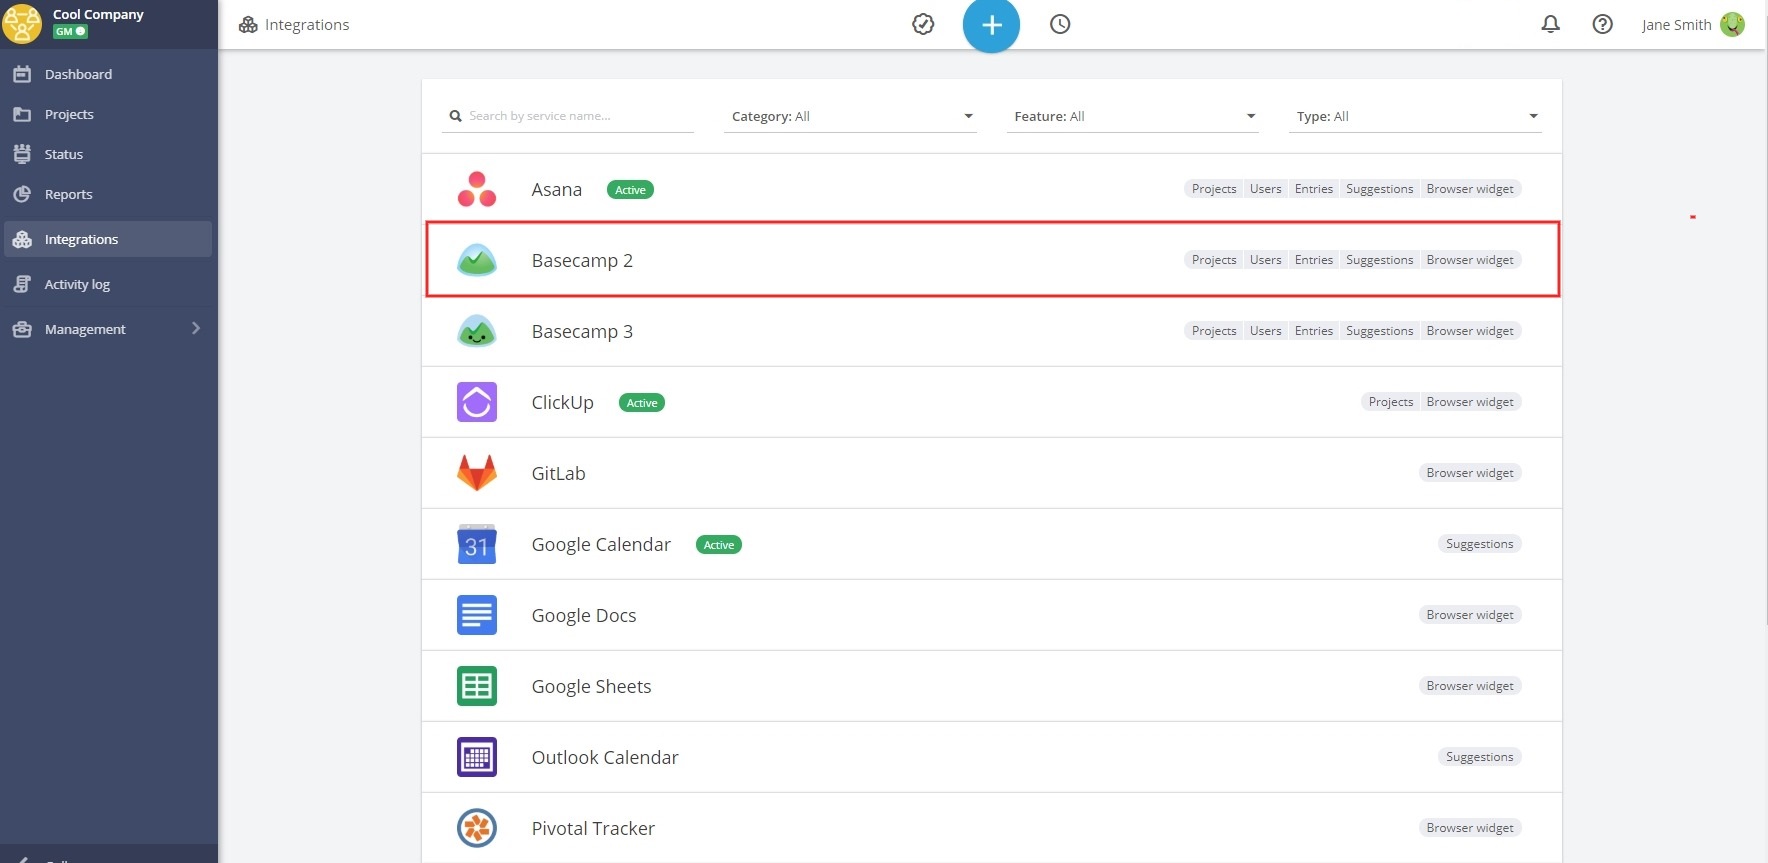Click the Suggestions tag in the Asana row
Image resolution: width=1768 pixels, height=863 pixels.
coord(1379,189)
